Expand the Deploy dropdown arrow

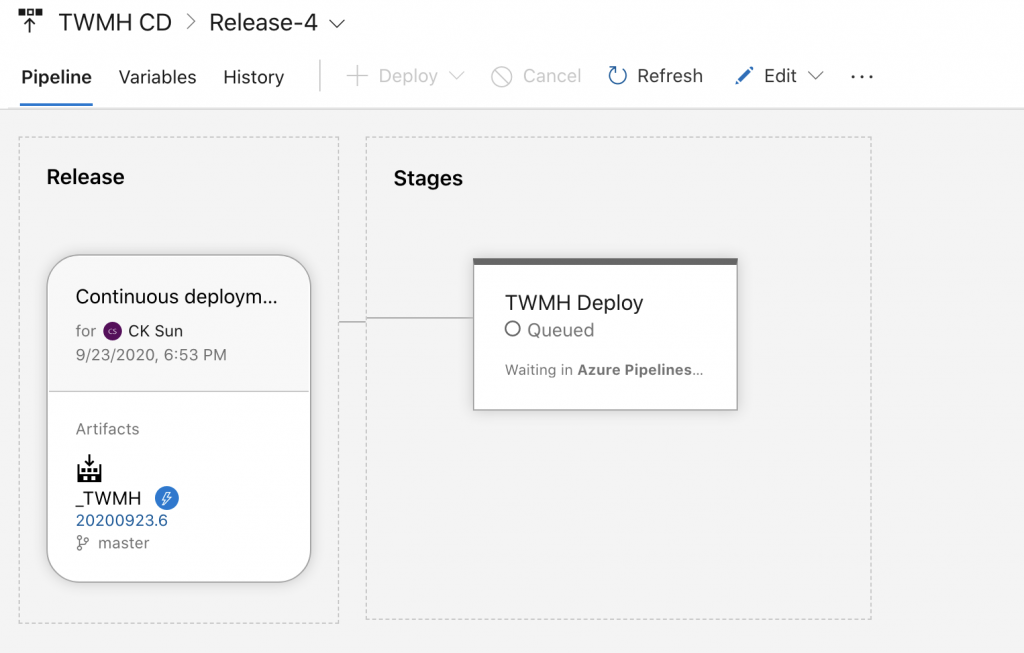point(457,76)
